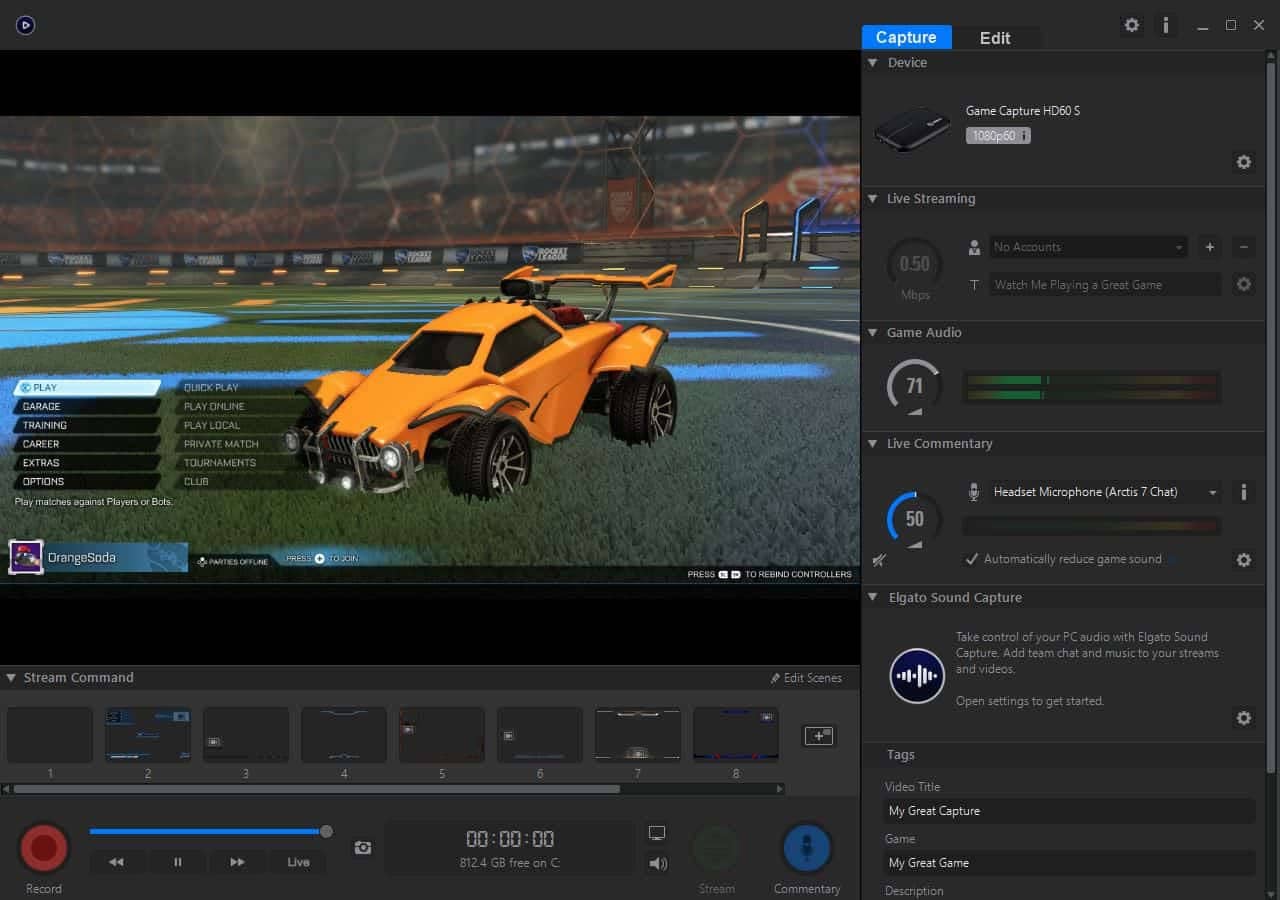The image size is (1280, 900).
Task: Switch to the Capture tab
Action: (906, 37)
